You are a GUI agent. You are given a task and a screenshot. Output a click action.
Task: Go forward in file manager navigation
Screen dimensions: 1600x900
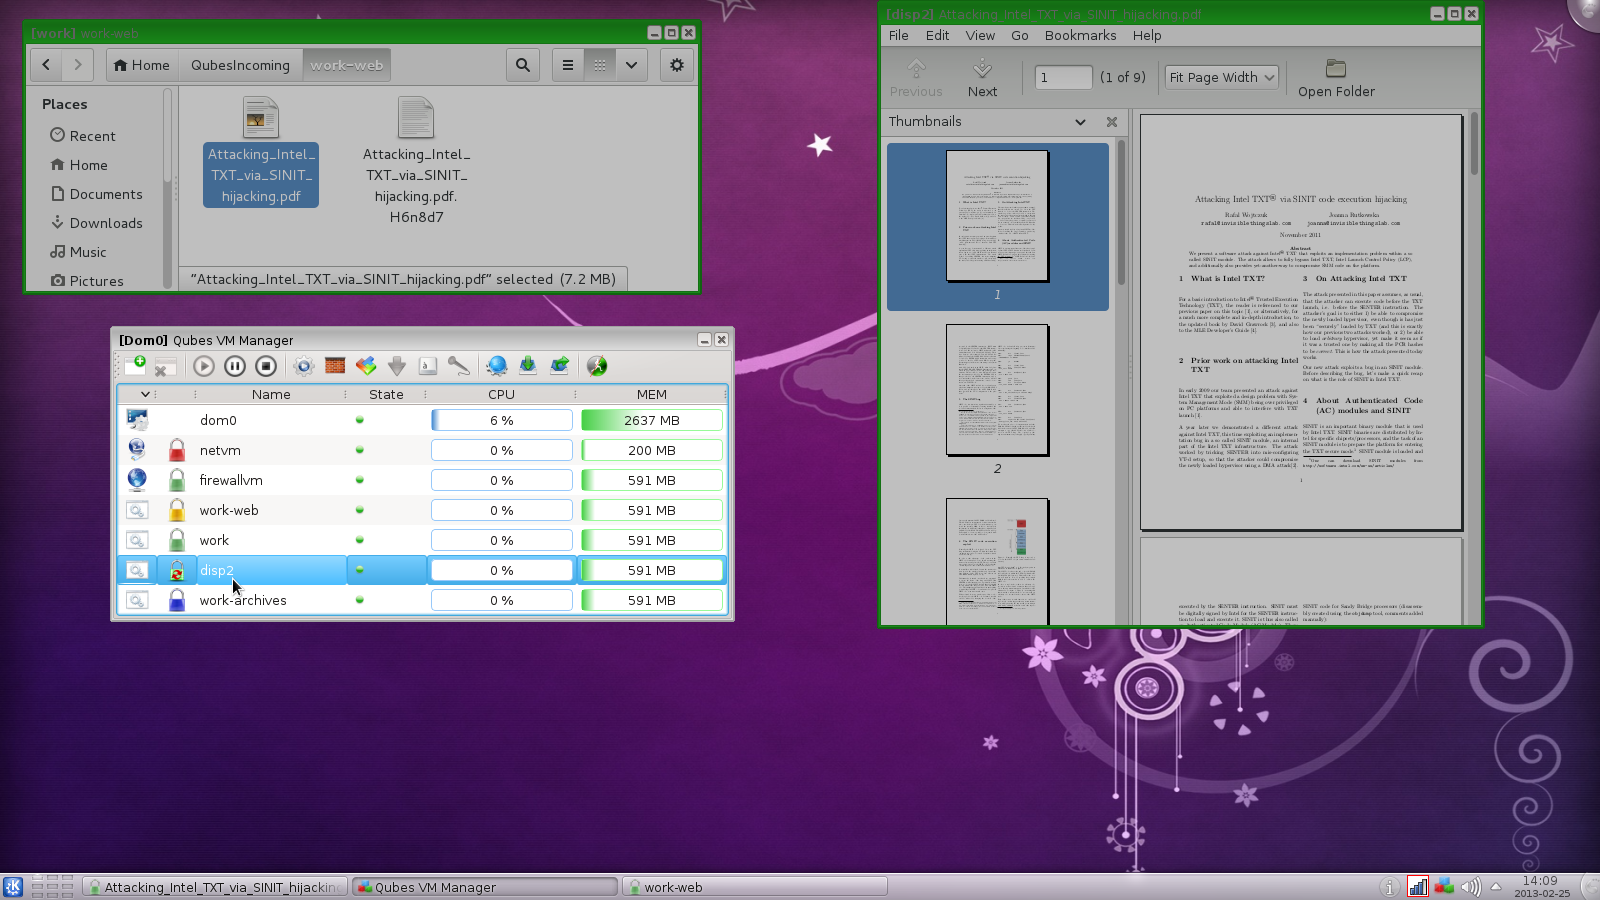[x=78, y=65]
